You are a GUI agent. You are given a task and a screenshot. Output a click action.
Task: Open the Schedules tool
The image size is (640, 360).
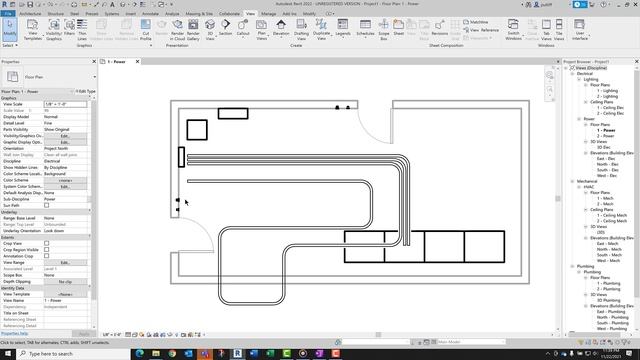(365, 28)
